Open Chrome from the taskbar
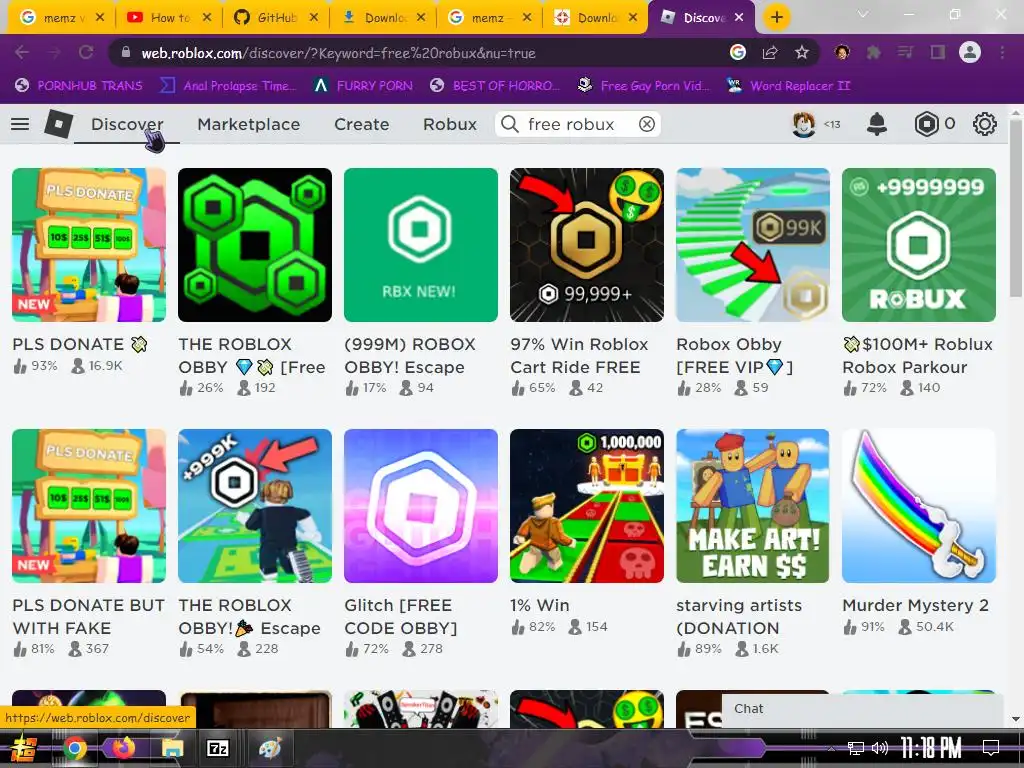Viewport: 1024px width, 768px height. tap(74, 748)
